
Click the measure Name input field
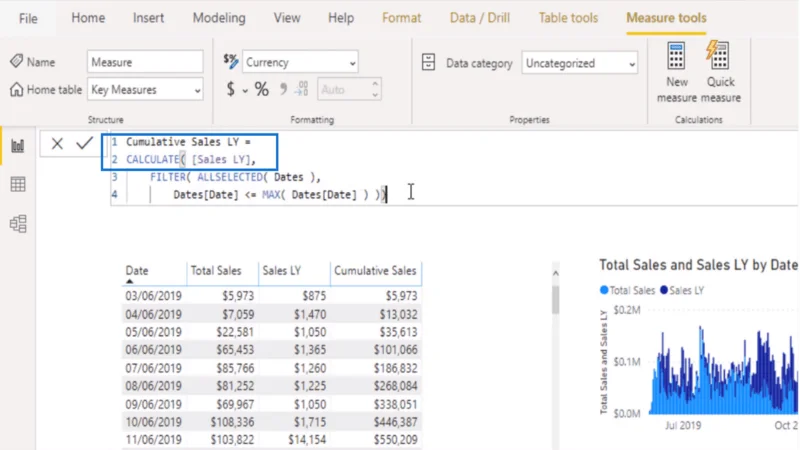click(145, 62)
